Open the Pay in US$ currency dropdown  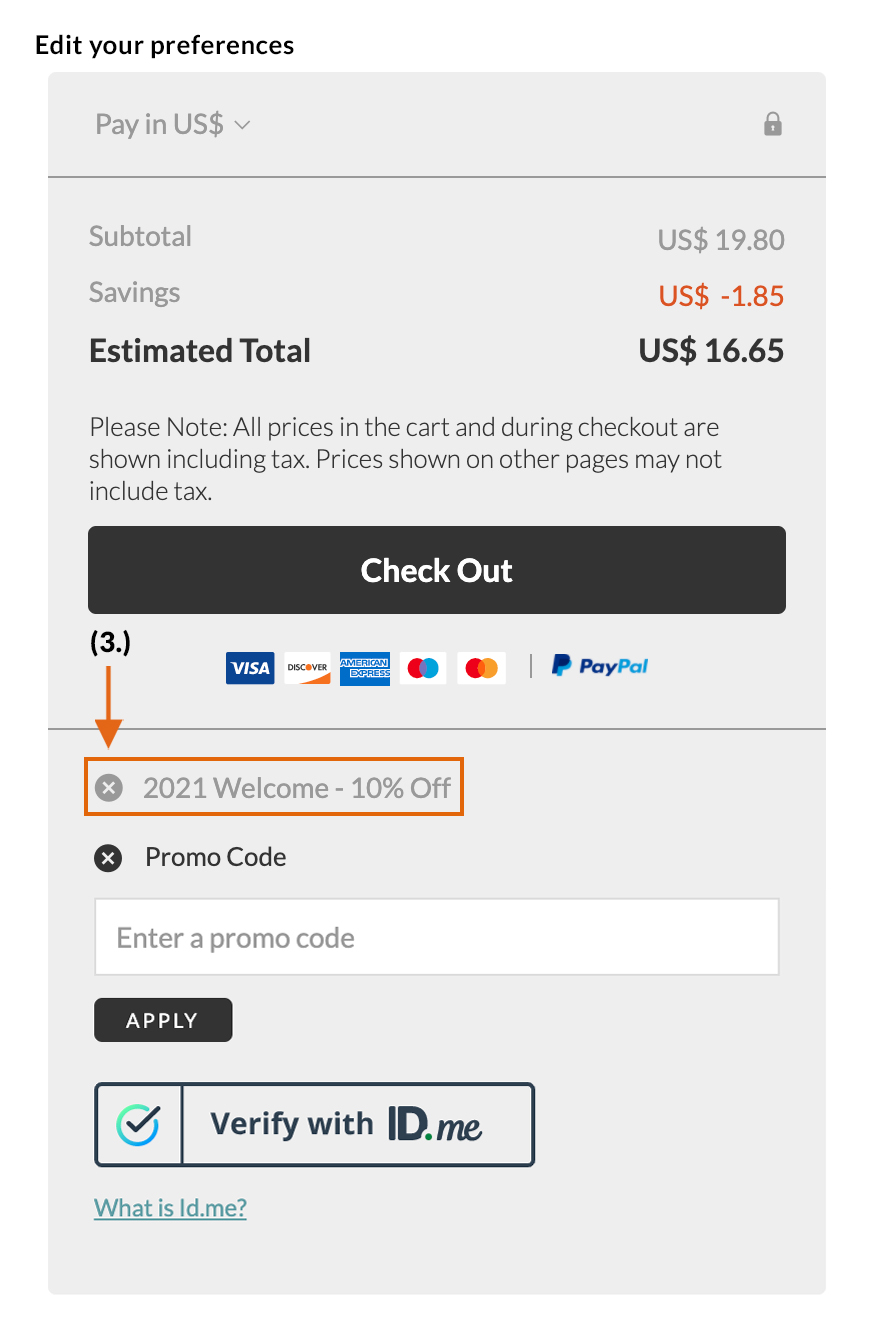pos(172,124)
